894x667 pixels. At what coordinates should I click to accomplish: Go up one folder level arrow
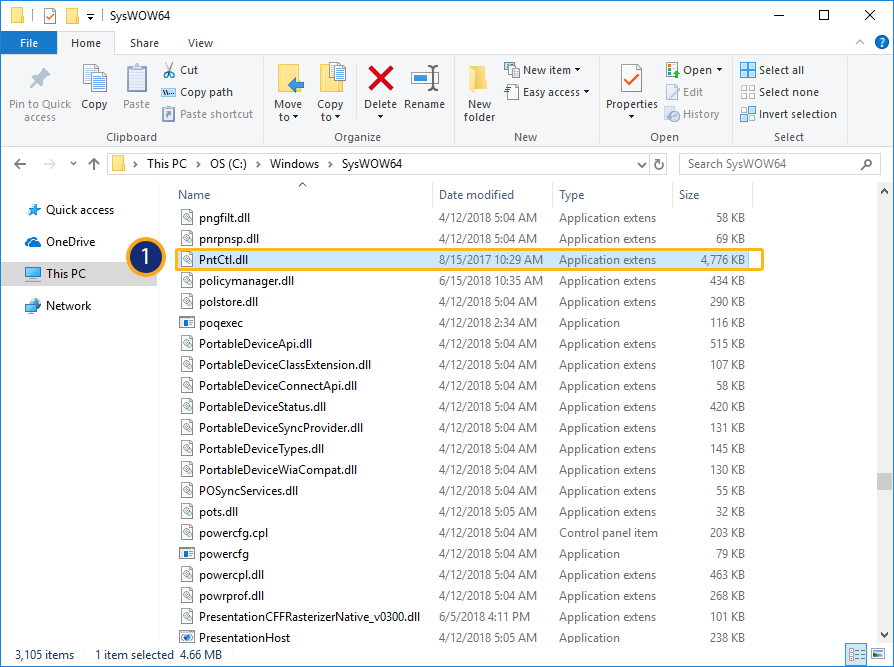tap(94, 164)
